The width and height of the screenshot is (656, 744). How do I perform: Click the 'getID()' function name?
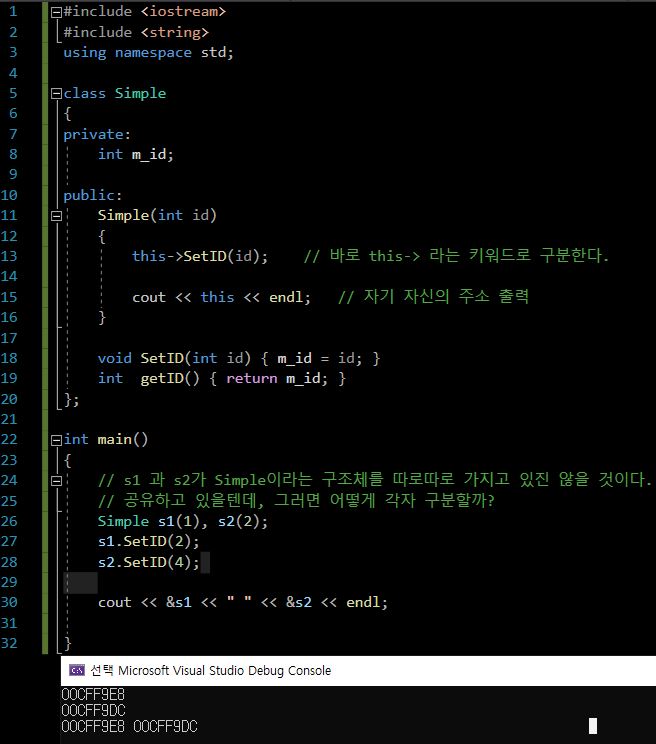tap(170, 379)
